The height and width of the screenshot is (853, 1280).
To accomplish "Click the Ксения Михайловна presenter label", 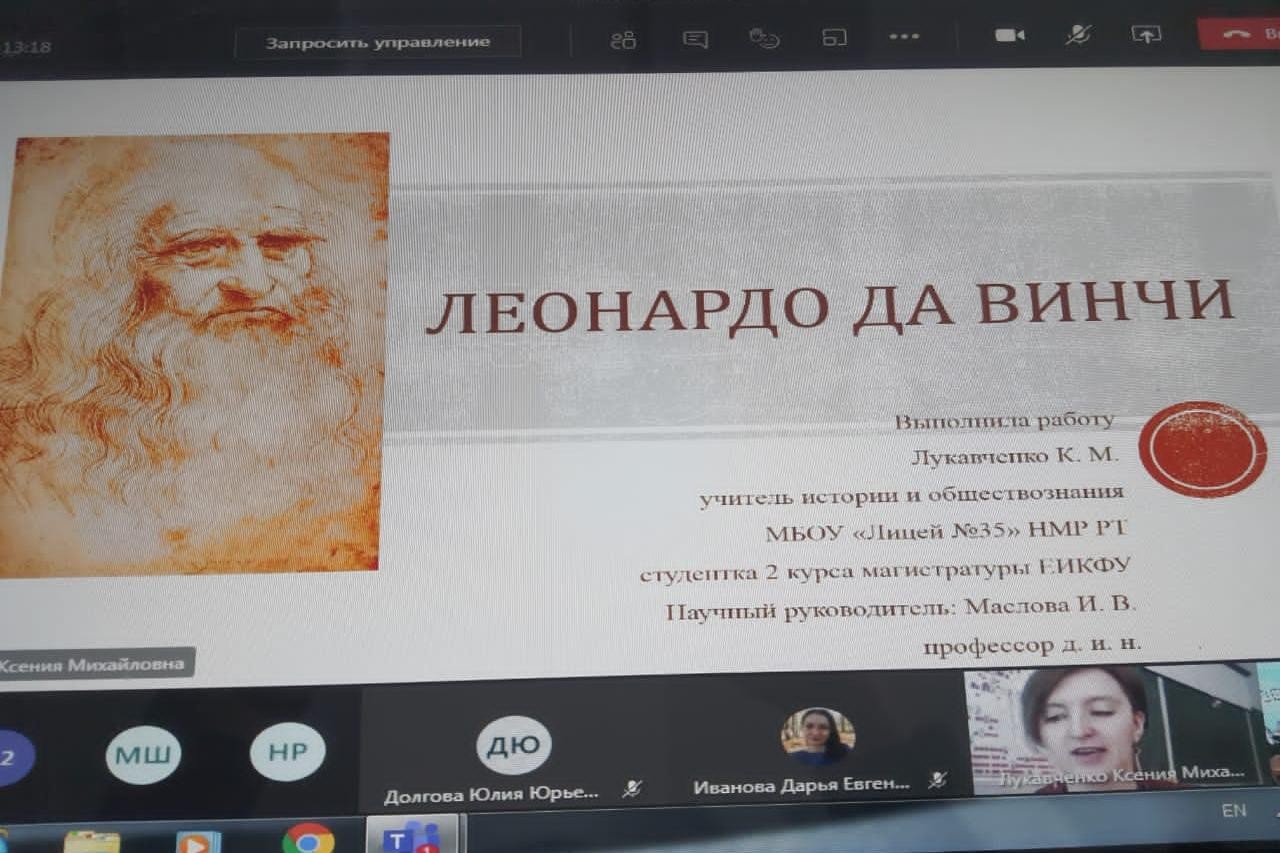I will [97, 664].
